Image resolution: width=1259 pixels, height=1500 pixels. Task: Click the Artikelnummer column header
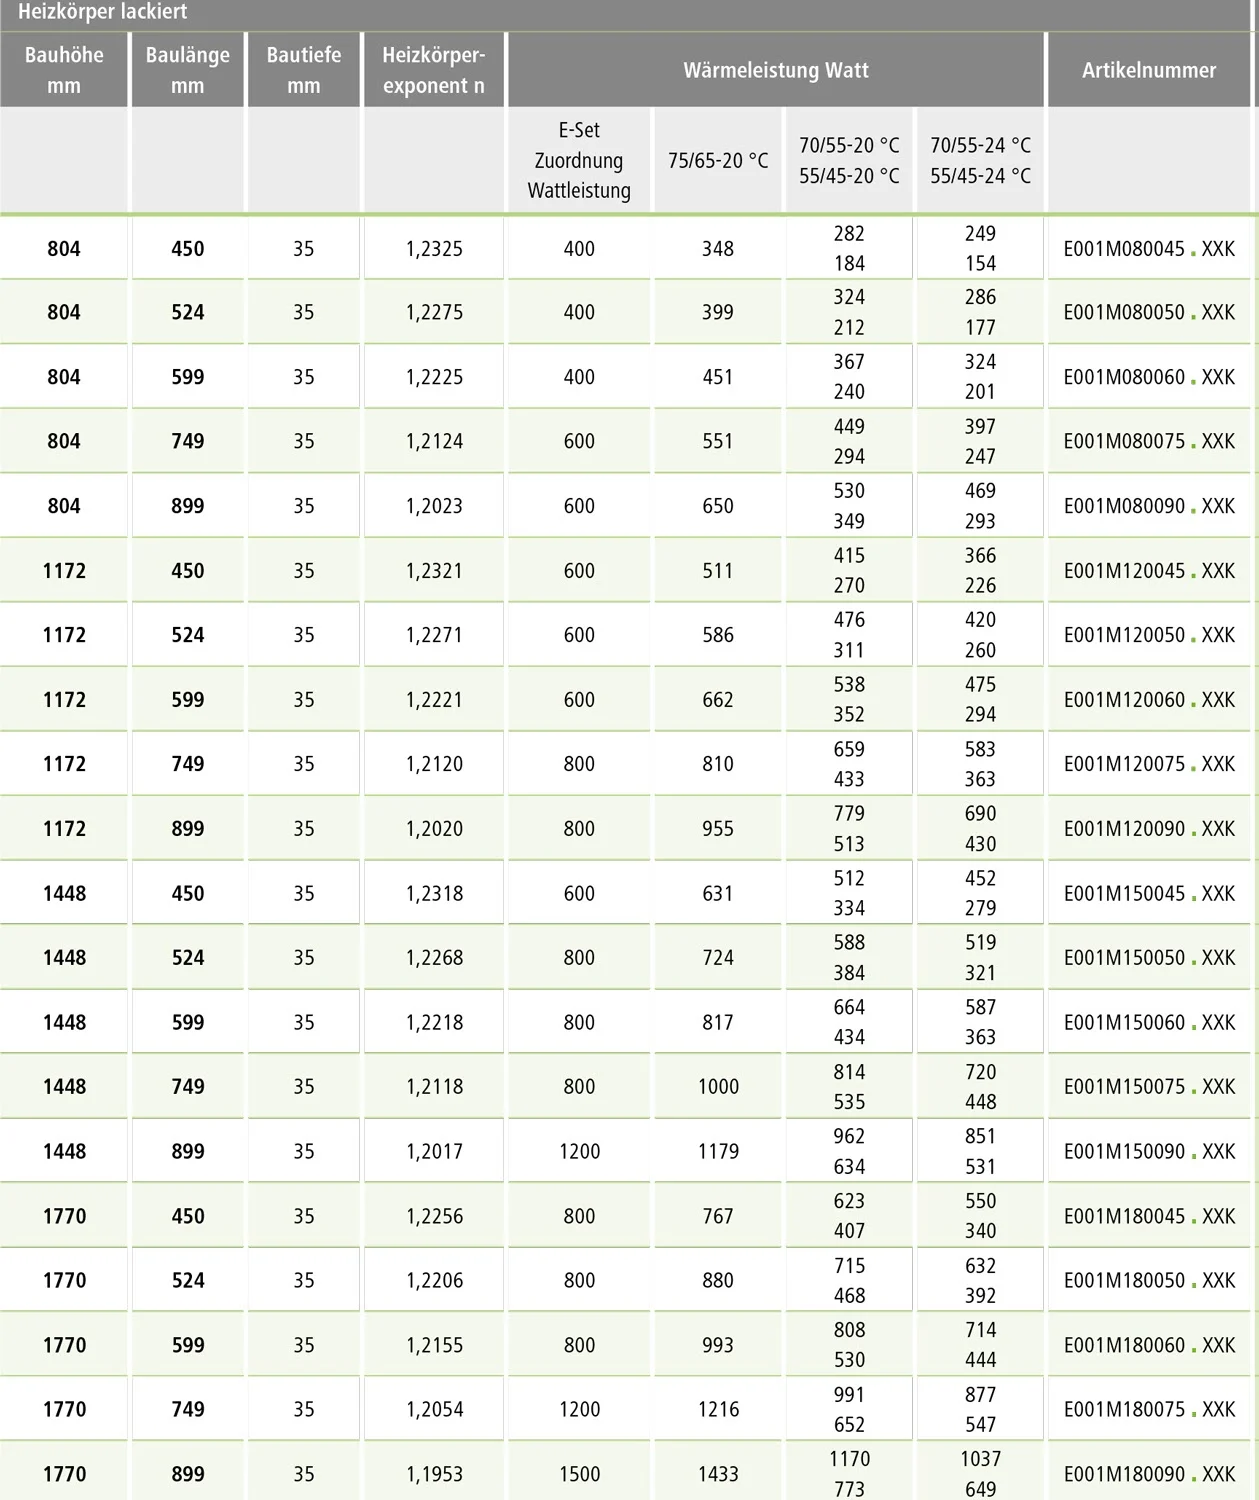tap(1149, 70)
